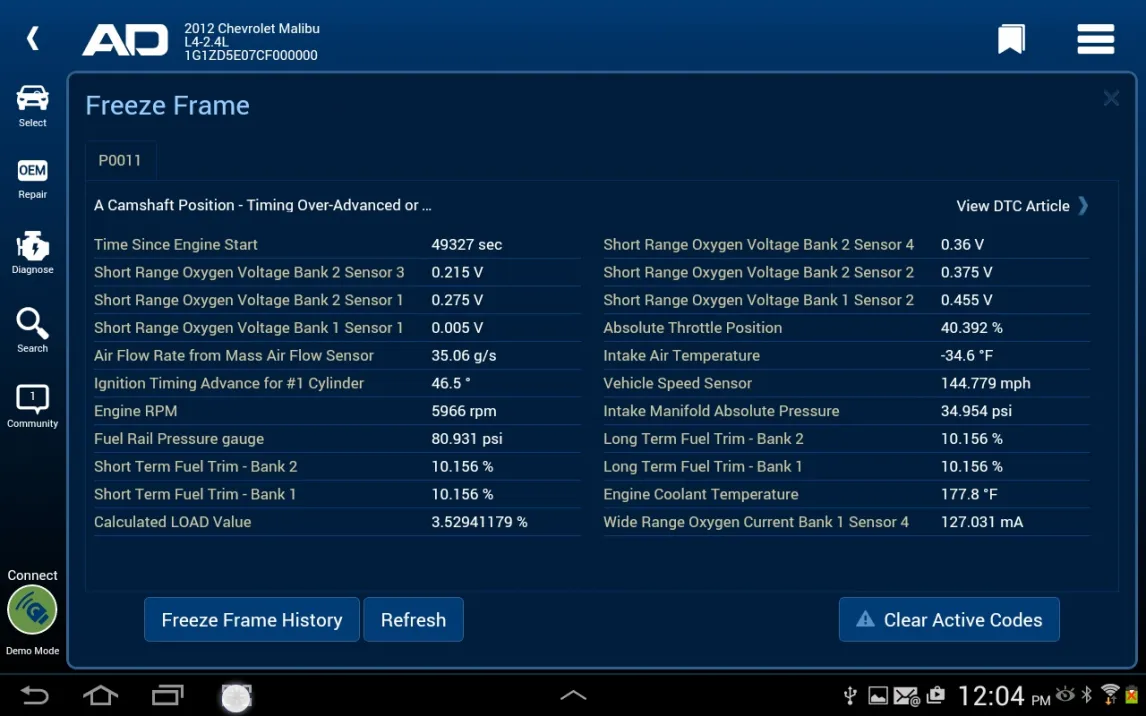Open the hamburger menu
Viewport: 1146px width, 716px height.
[x=1095, y=40]
